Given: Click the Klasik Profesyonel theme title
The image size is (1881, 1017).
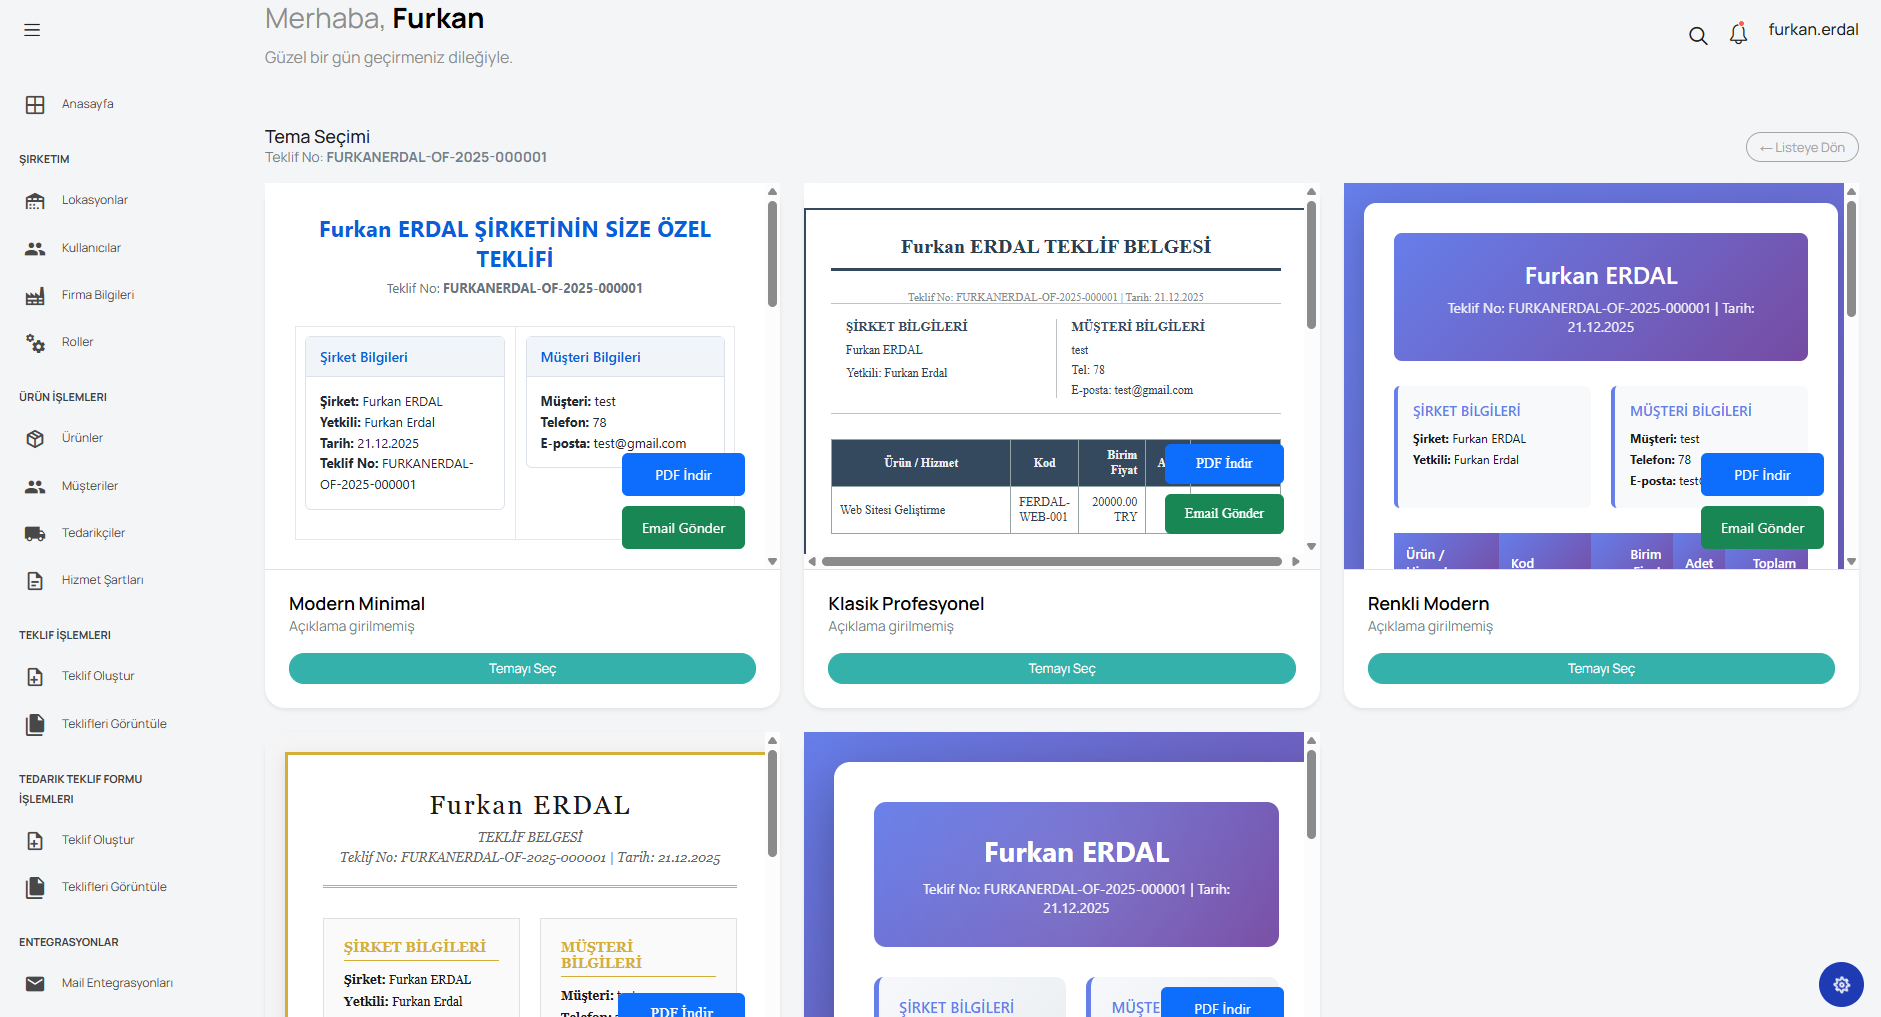Looking at the screenshot, I should pyautogui.click(x=906, y=604).
